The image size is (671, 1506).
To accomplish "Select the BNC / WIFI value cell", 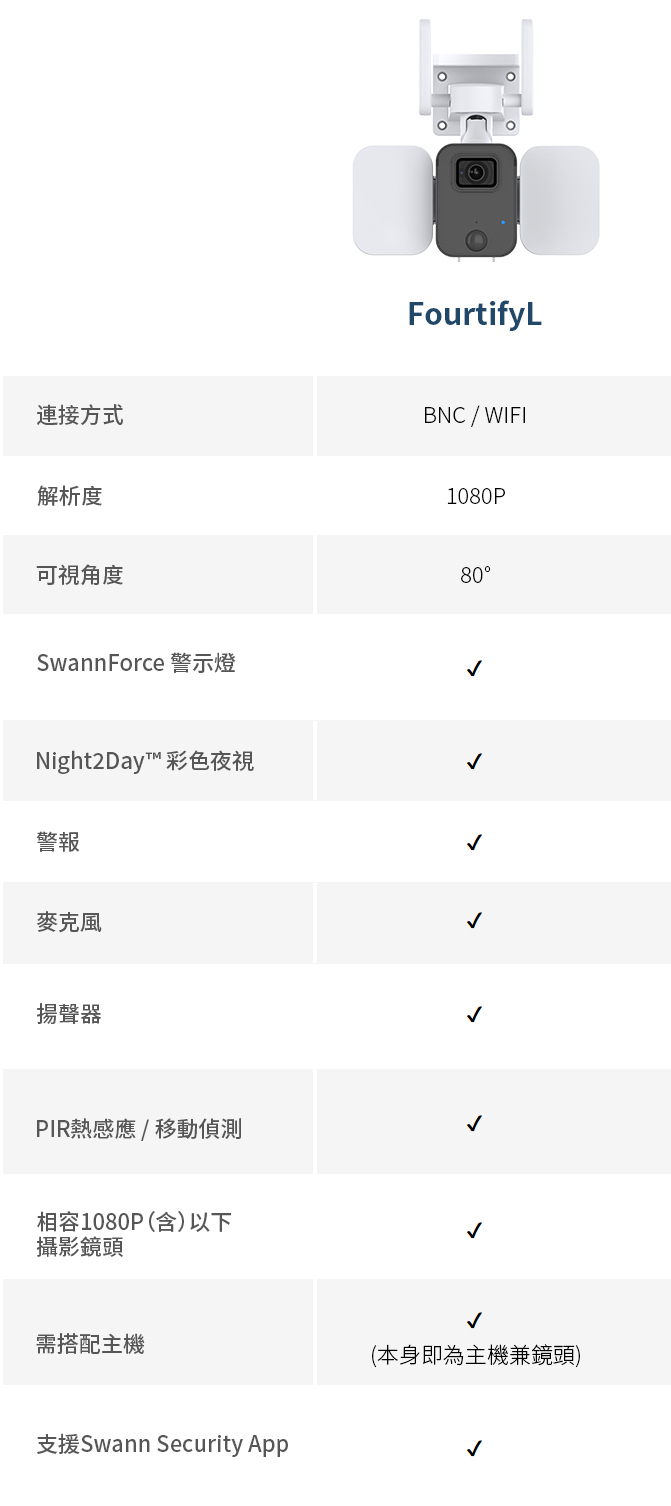I will click(x=494, y=416).
